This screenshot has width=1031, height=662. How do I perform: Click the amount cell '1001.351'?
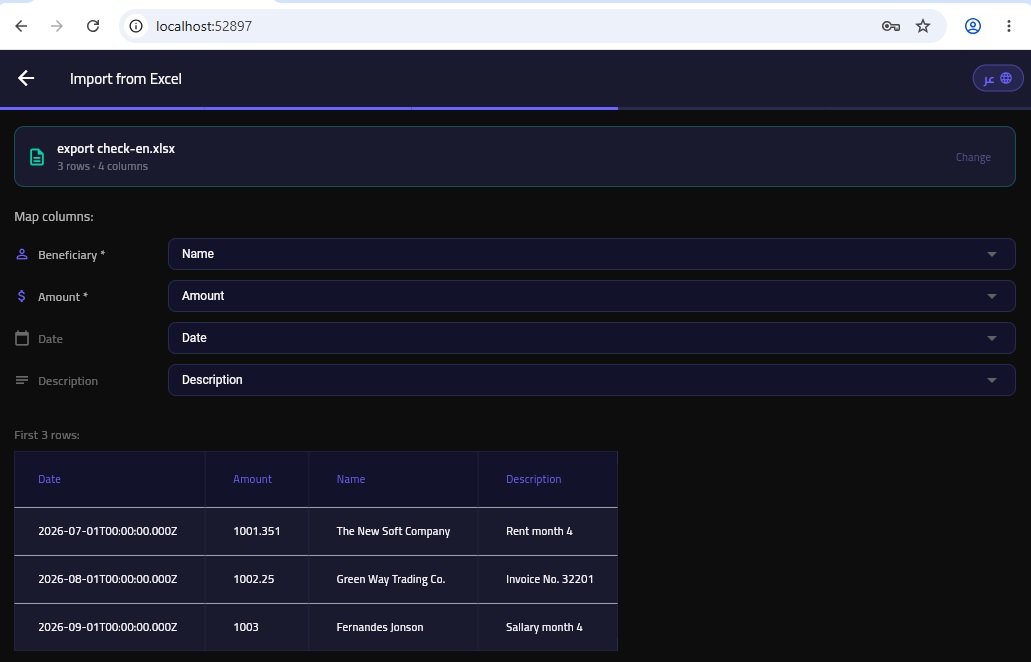256,531
